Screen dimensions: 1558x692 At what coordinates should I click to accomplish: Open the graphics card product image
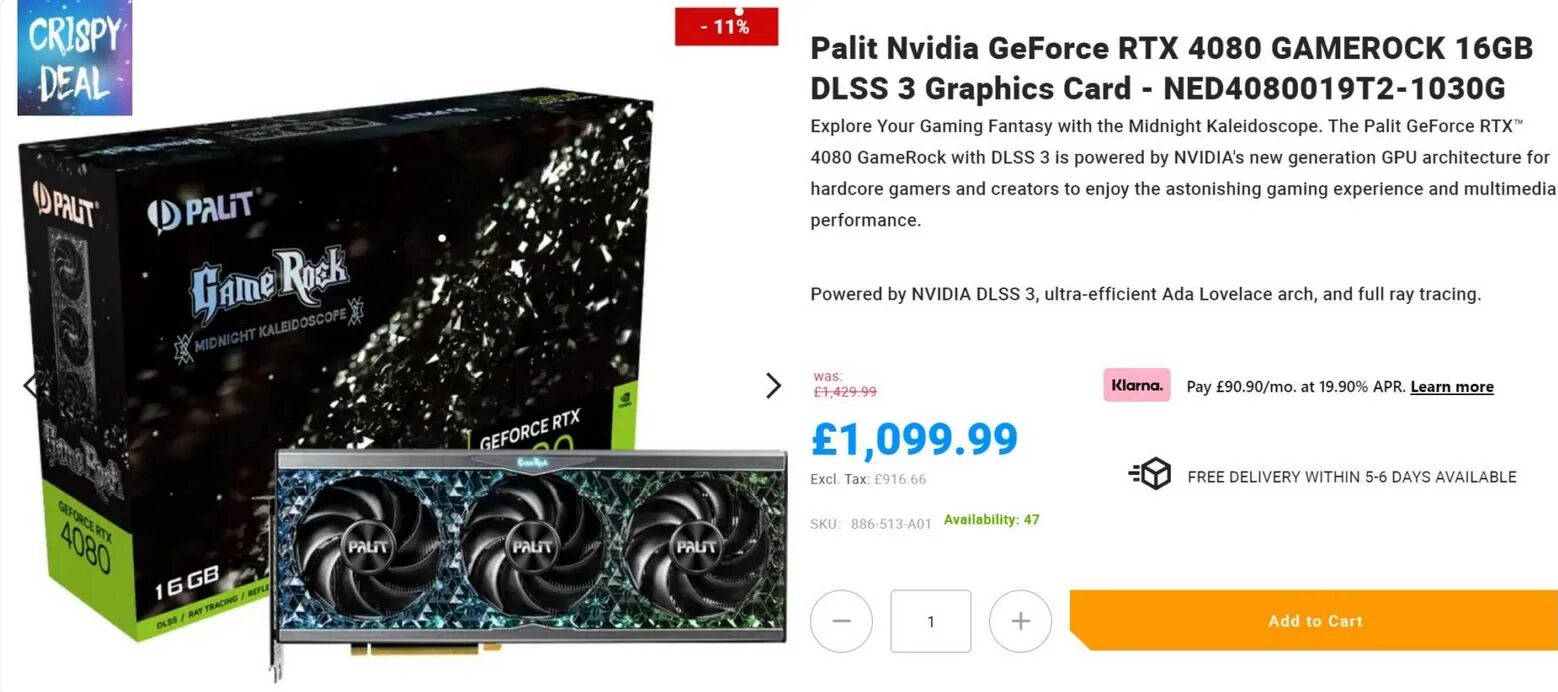528,557
